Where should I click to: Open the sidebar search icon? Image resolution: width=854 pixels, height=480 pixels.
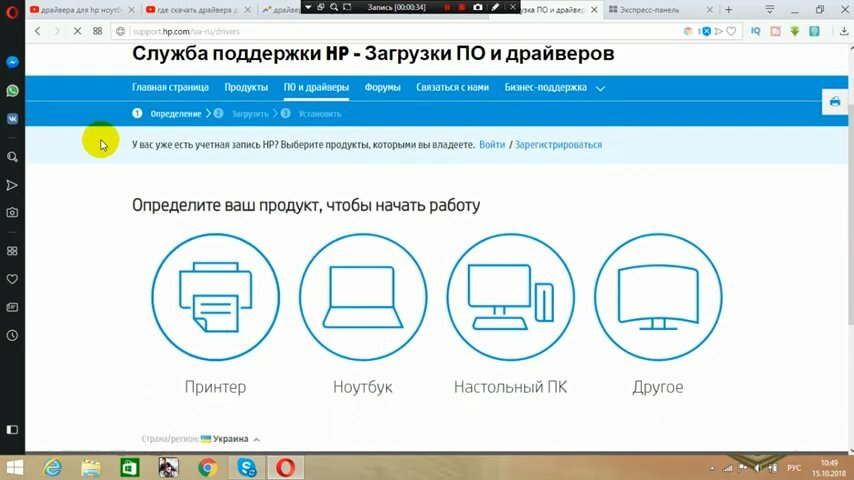(12, 157)
